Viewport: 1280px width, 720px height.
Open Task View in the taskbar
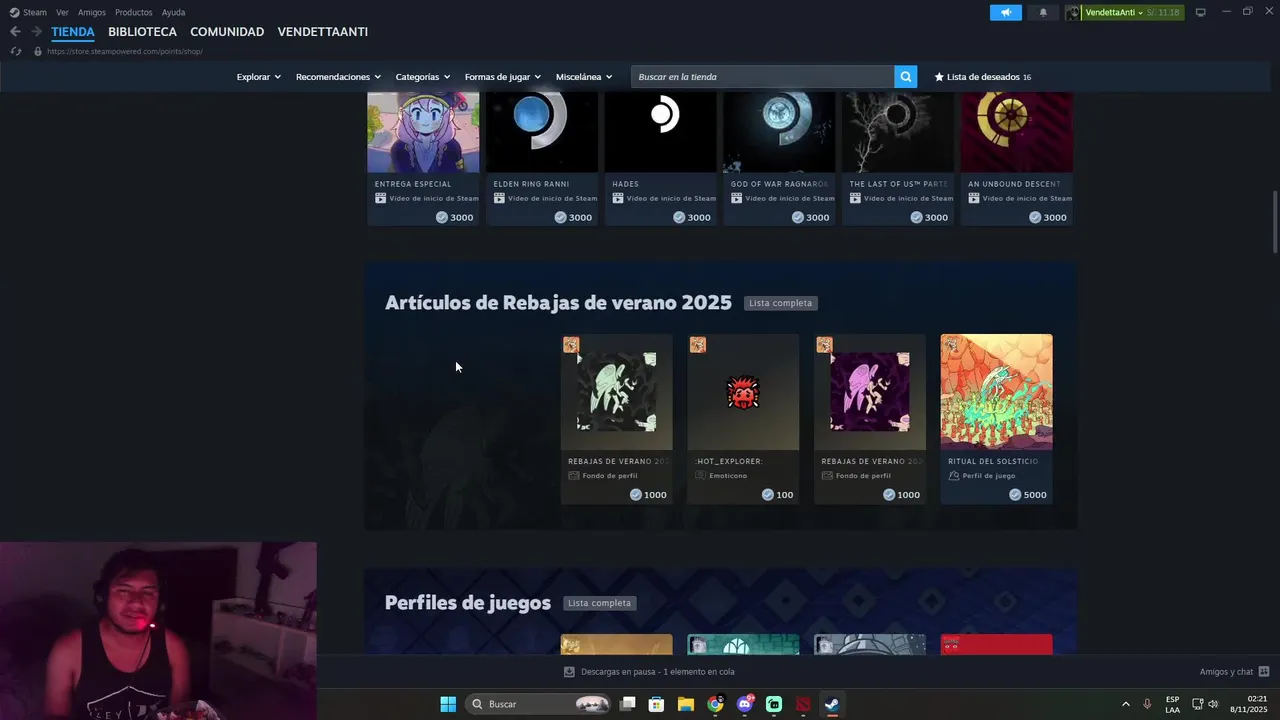click(628, 704)
